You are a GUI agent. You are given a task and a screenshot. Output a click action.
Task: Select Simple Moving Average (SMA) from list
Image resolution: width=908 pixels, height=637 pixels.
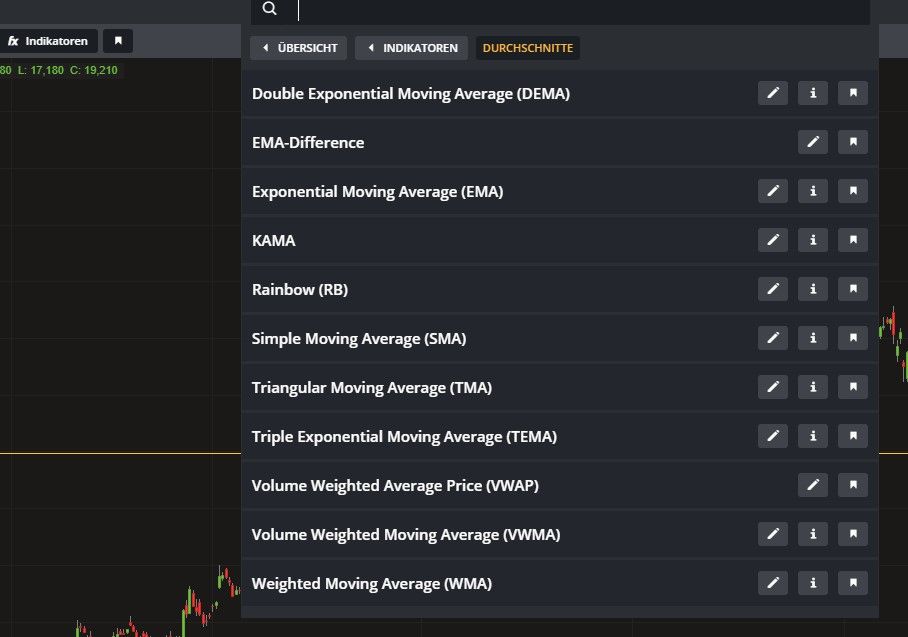[x=359, y=339]
